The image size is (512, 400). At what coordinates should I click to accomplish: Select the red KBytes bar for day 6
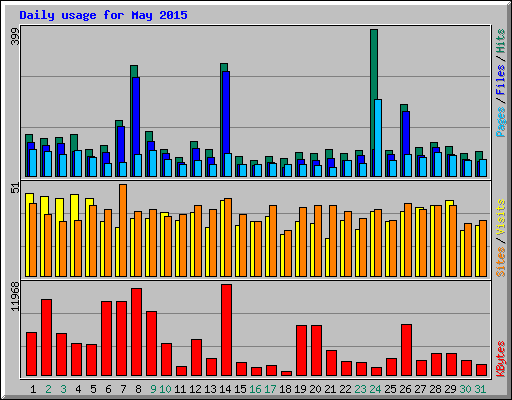click(106, 339)
